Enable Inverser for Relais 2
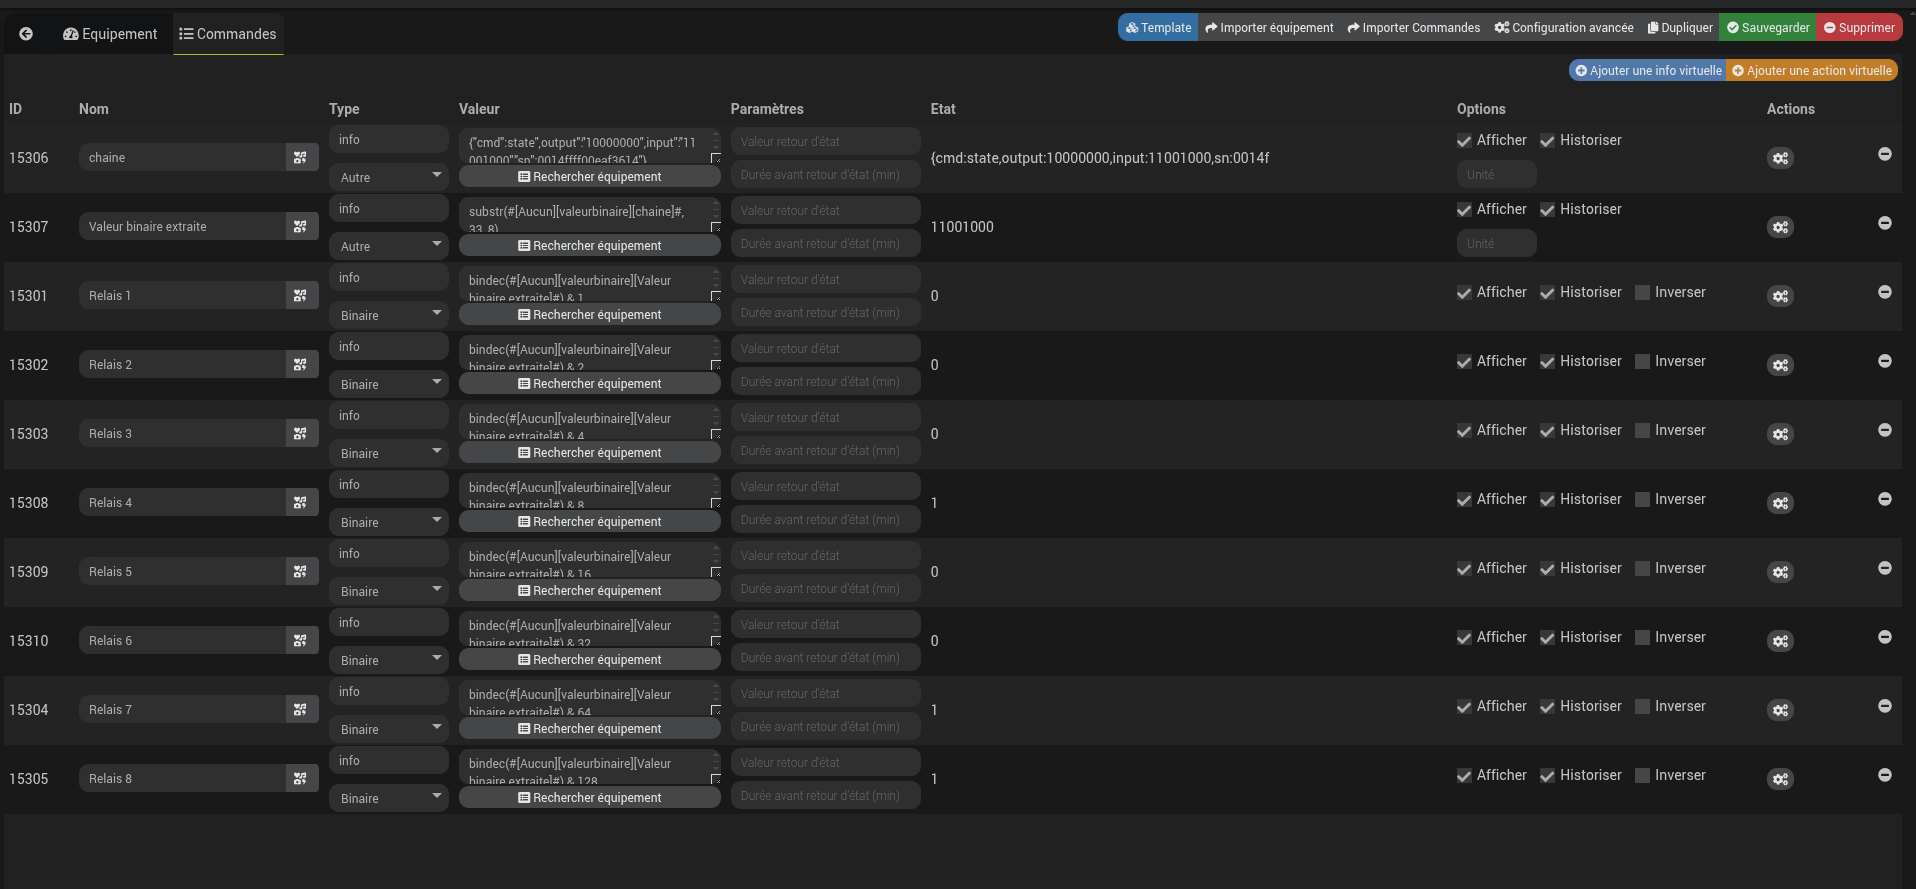The image size is (1916, 889). pos(1642,362)
